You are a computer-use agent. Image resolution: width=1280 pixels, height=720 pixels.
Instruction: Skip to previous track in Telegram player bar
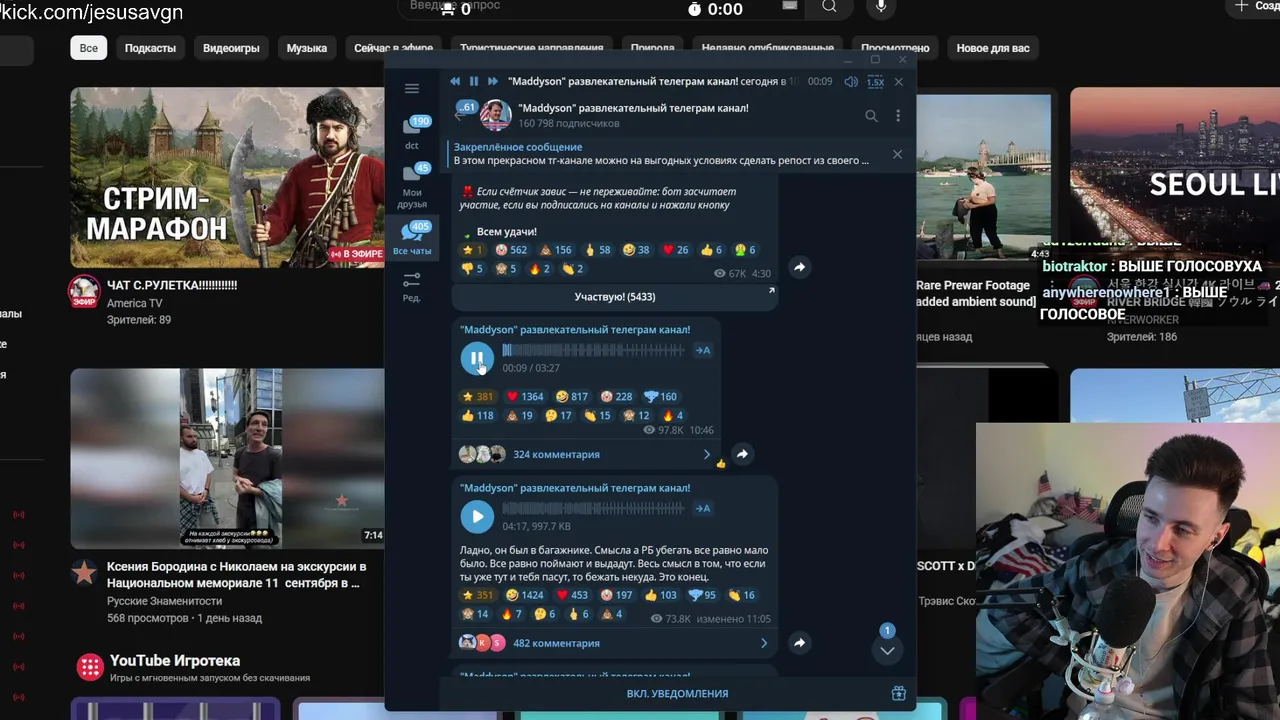(x=455, y=81)
